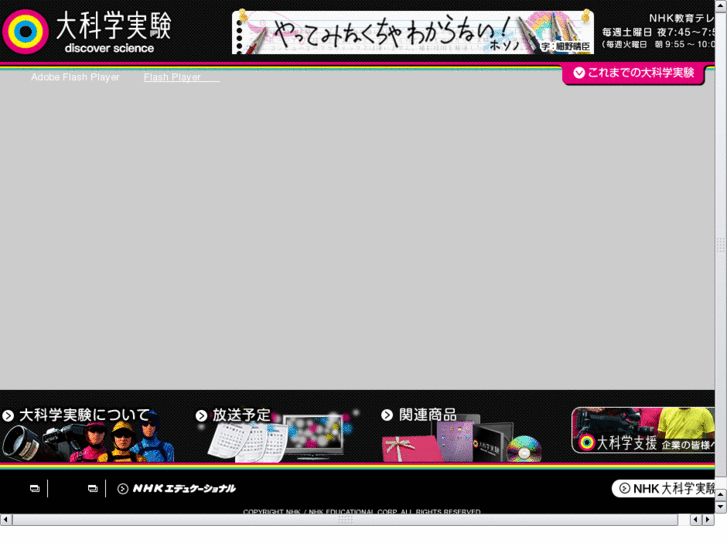The image size is (727, 545).
Task: Click vertical scrollbar top up arrow
Action: coord(721,5)
